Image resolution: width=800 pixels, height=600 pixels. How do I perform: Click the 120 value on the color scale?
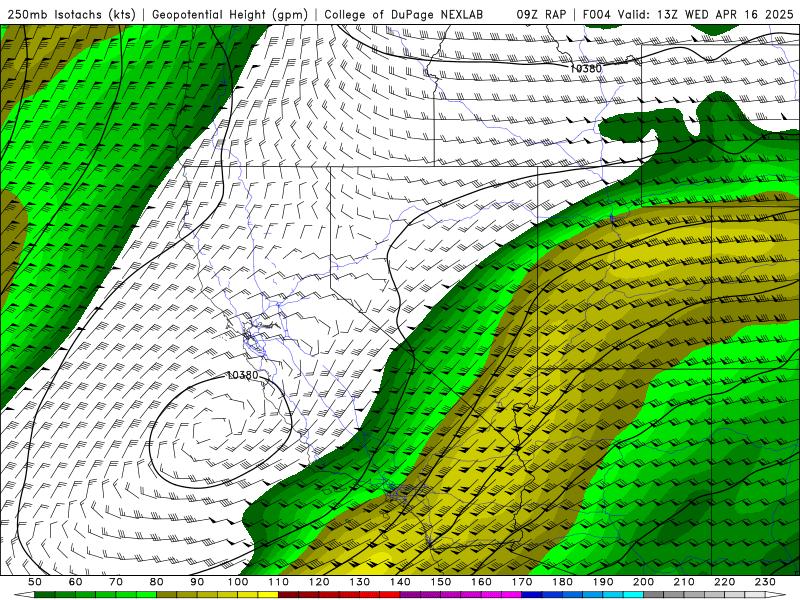coord(319,582)
